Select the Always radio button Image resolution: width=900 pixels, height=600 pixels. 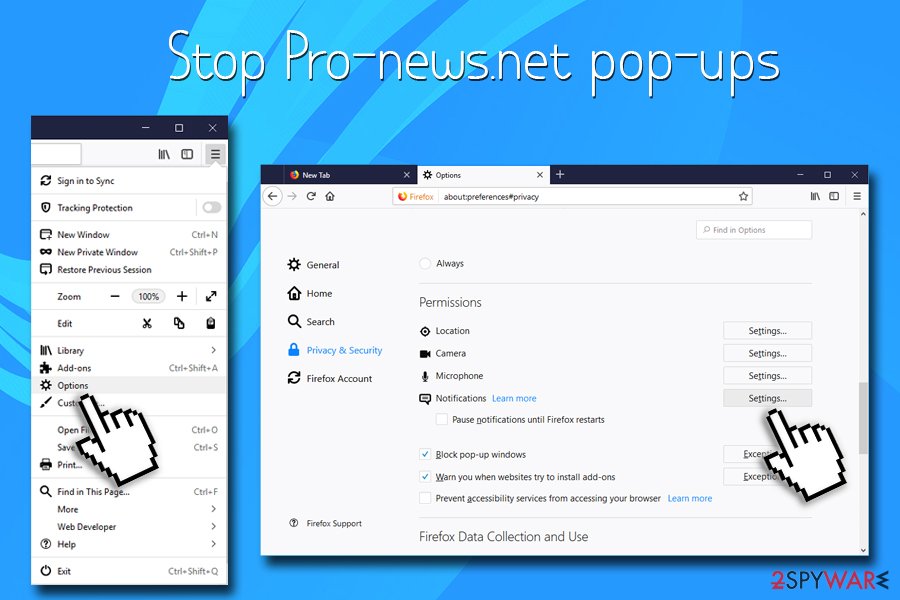click(425, 264)
